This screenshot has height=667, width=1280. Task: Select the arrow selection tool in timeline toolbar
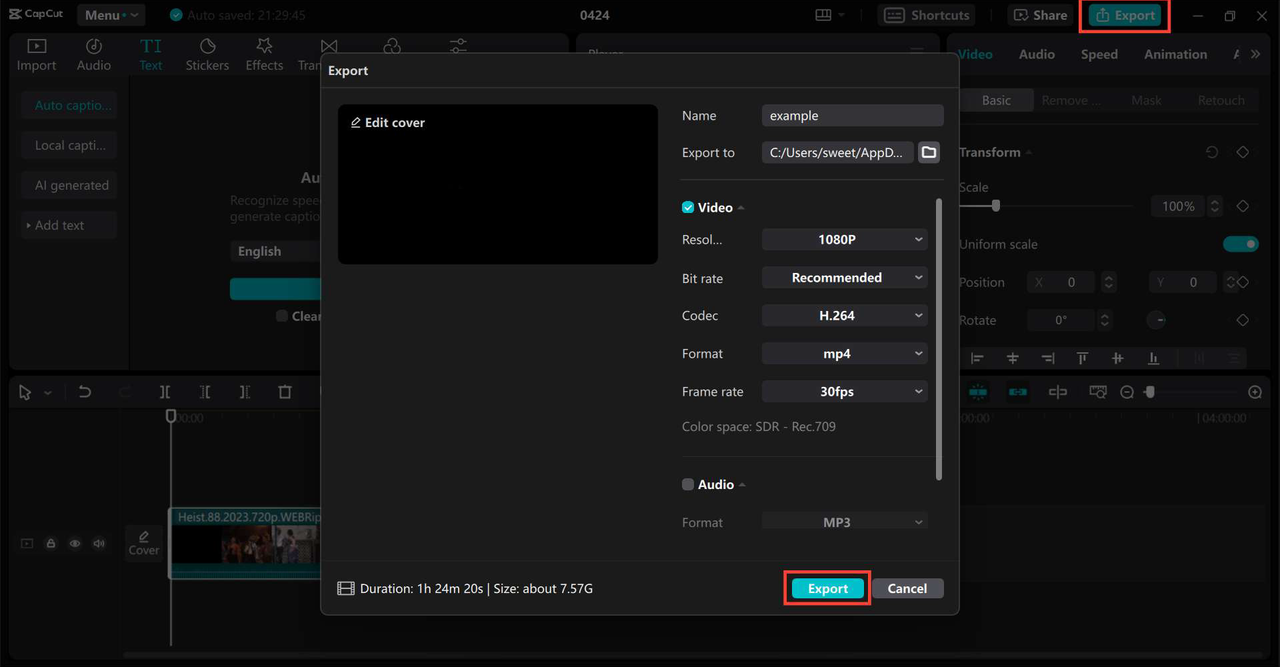[x=25, y=393]
